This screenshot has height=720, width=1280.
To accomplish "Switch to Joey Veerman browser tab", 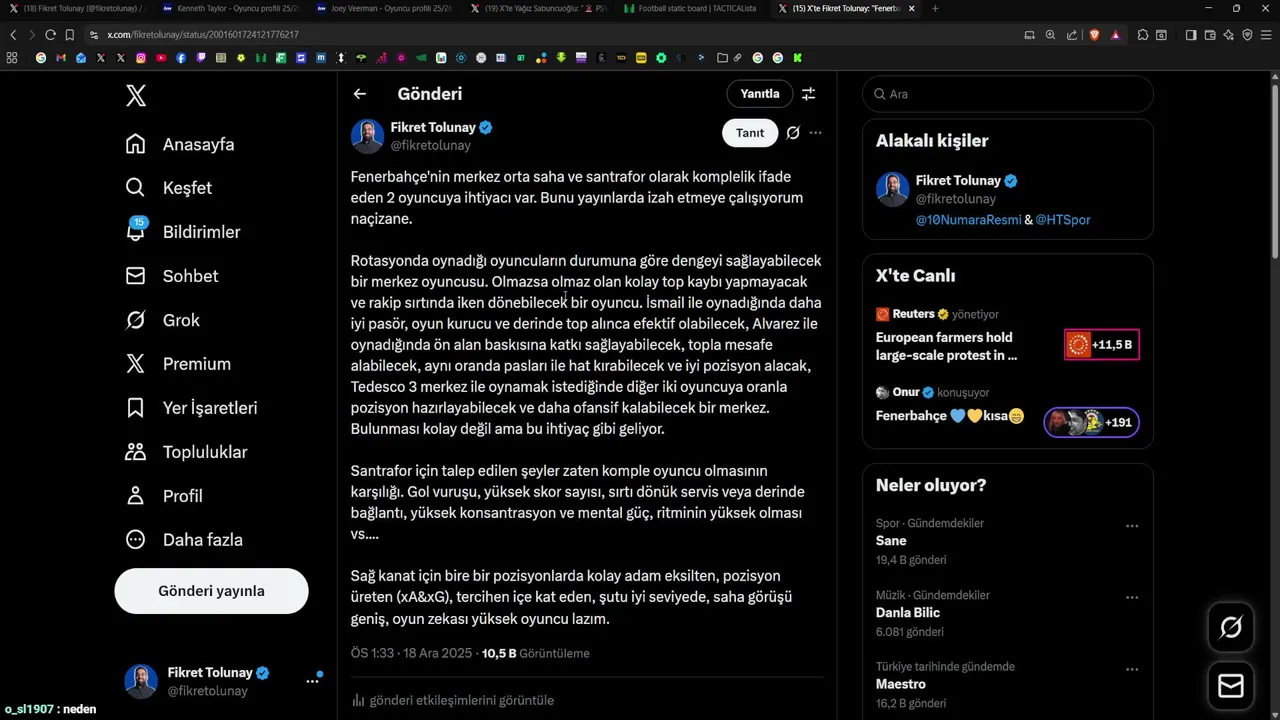I will [383, 8].
